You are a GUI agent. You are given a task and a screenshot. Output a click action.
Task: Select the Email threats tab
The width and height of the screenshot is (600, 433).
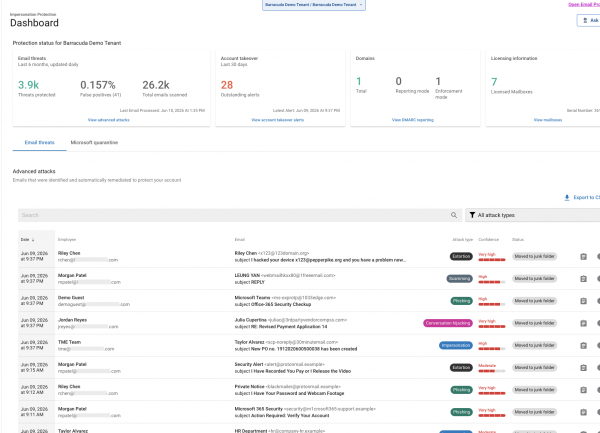tap(39, 143)
